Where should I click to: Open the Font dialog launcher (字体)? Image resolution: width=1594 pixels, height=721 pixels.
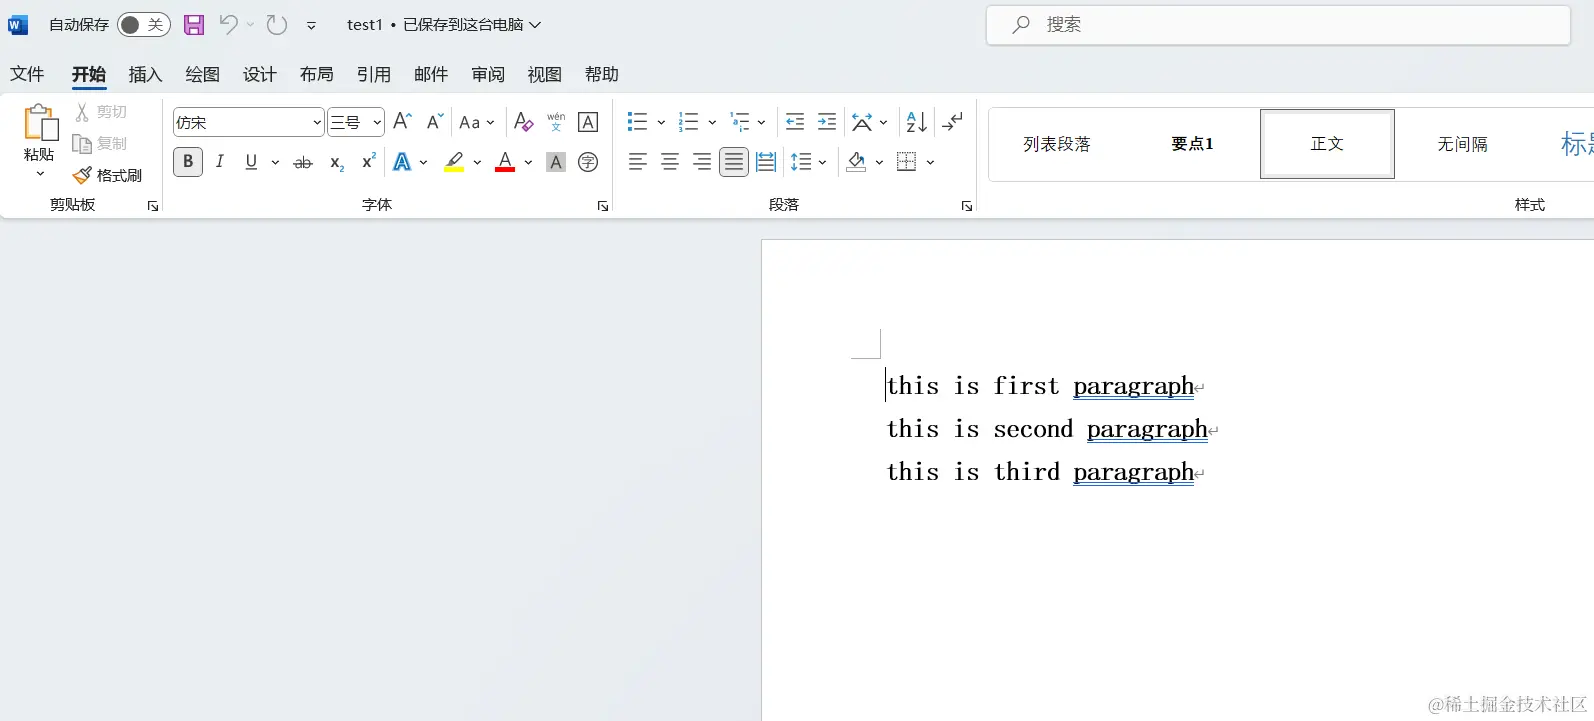(x=603, y=206)
